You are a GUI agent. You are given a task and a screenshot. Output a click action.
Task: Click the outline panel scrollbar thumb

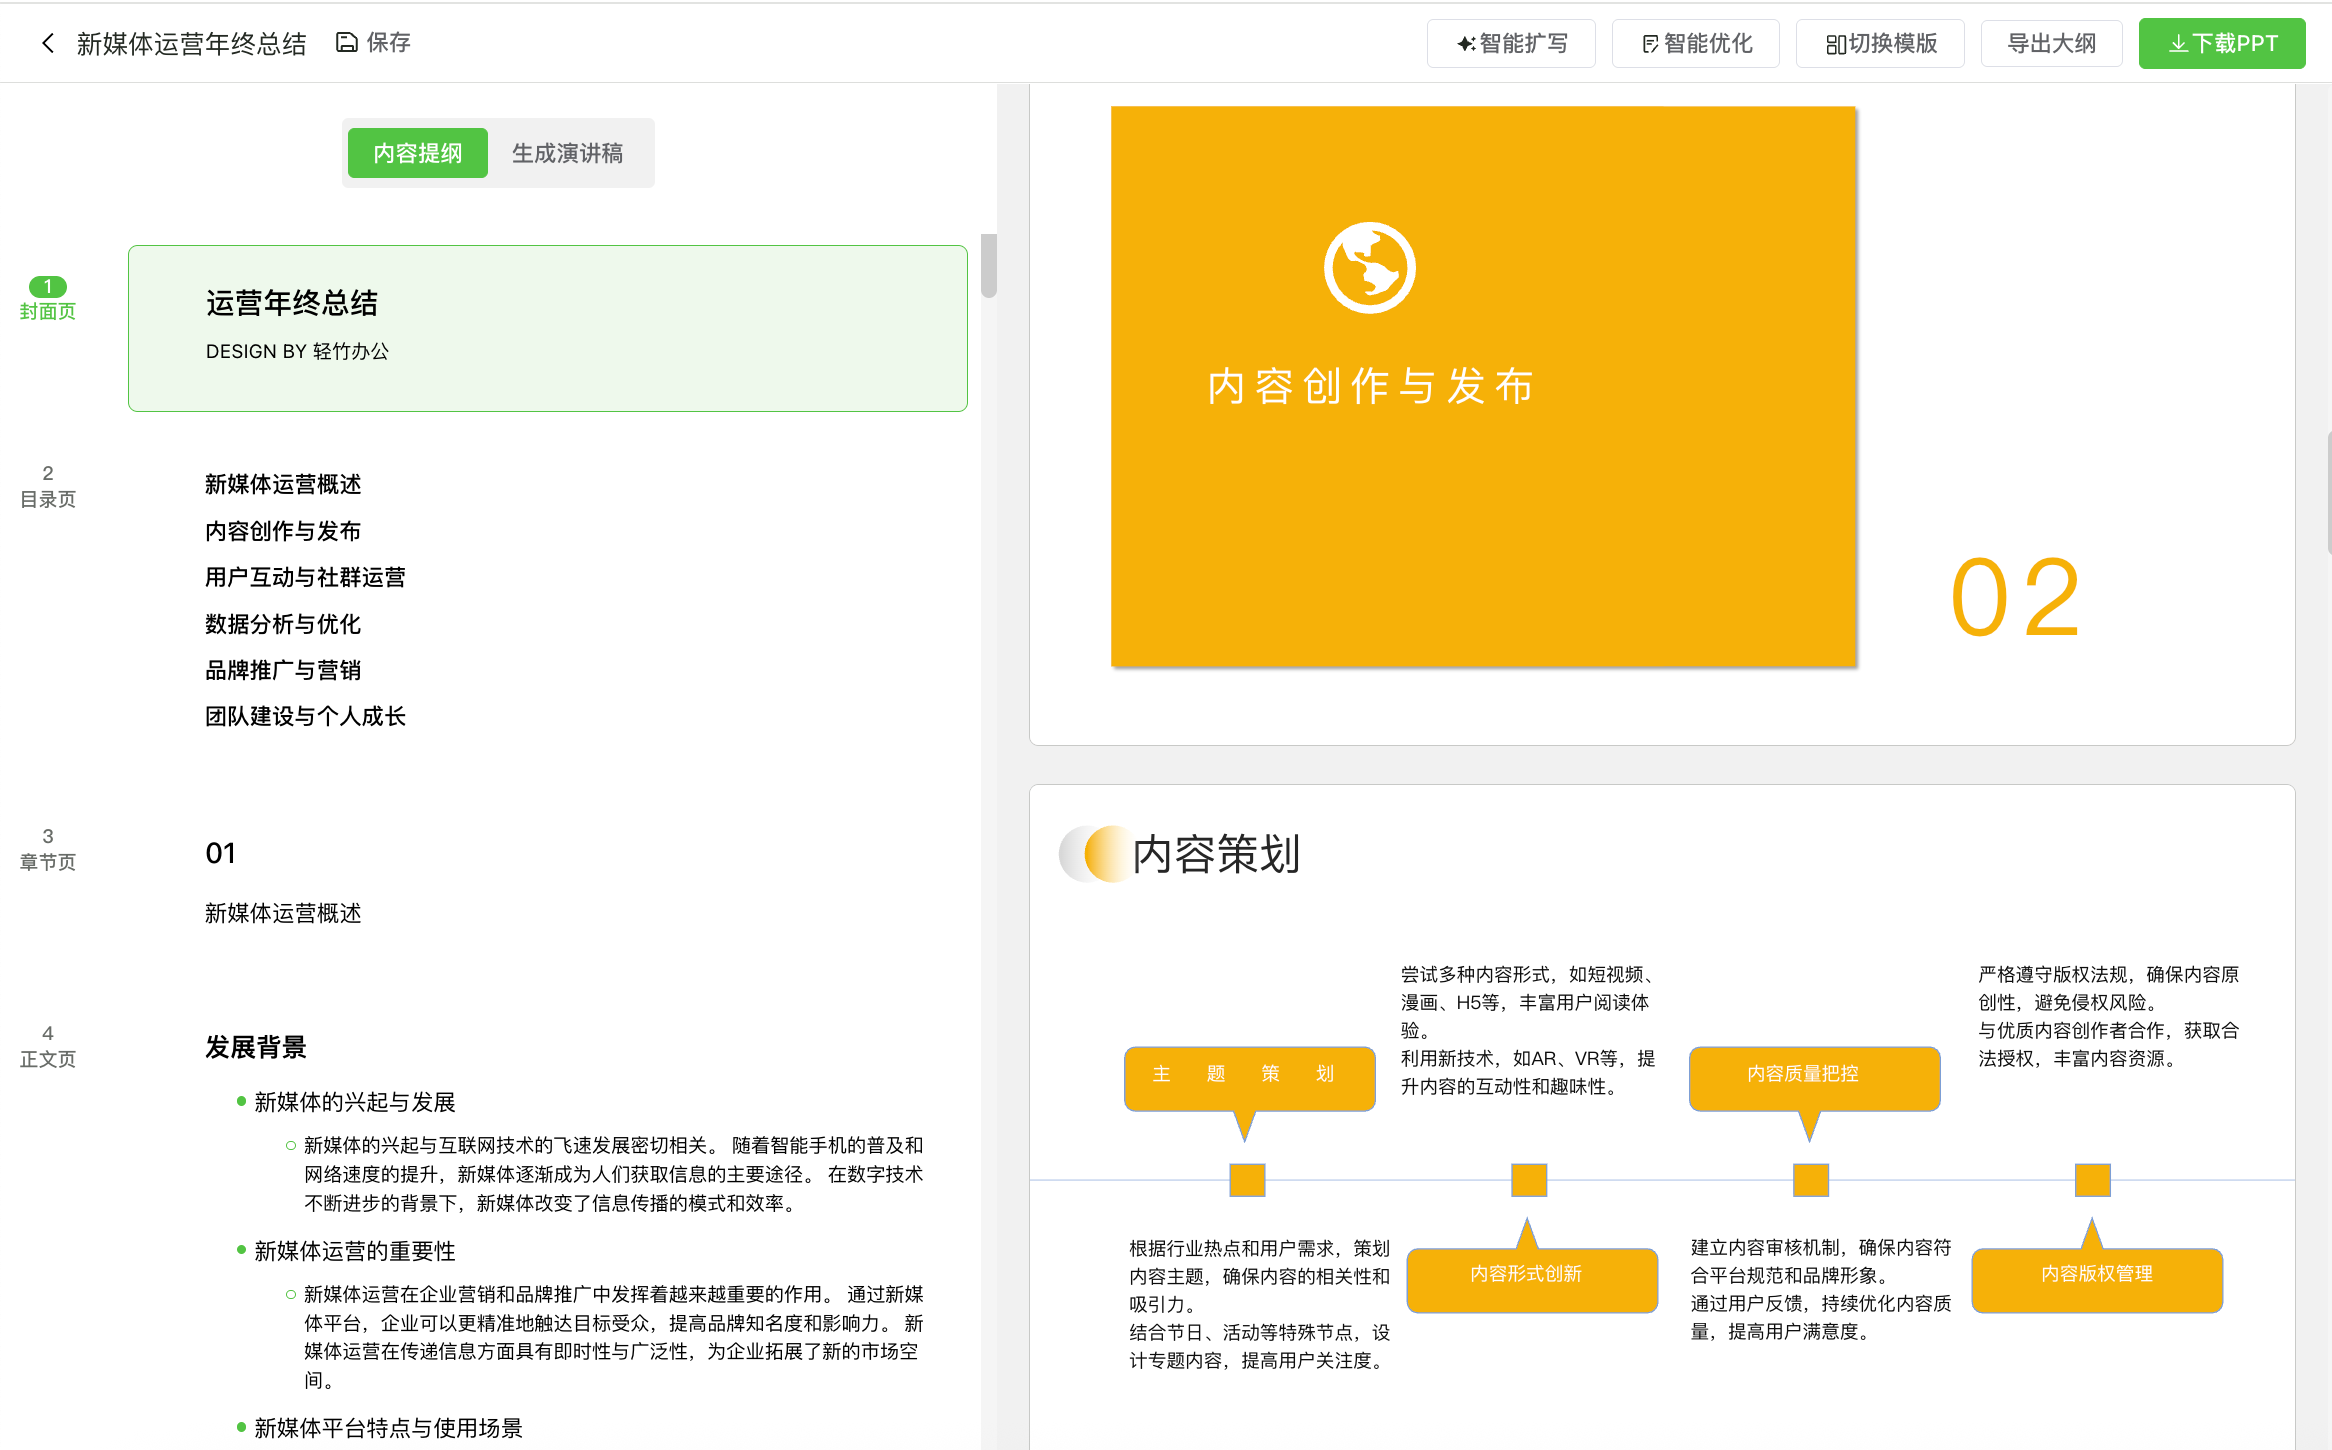[988, 266]
